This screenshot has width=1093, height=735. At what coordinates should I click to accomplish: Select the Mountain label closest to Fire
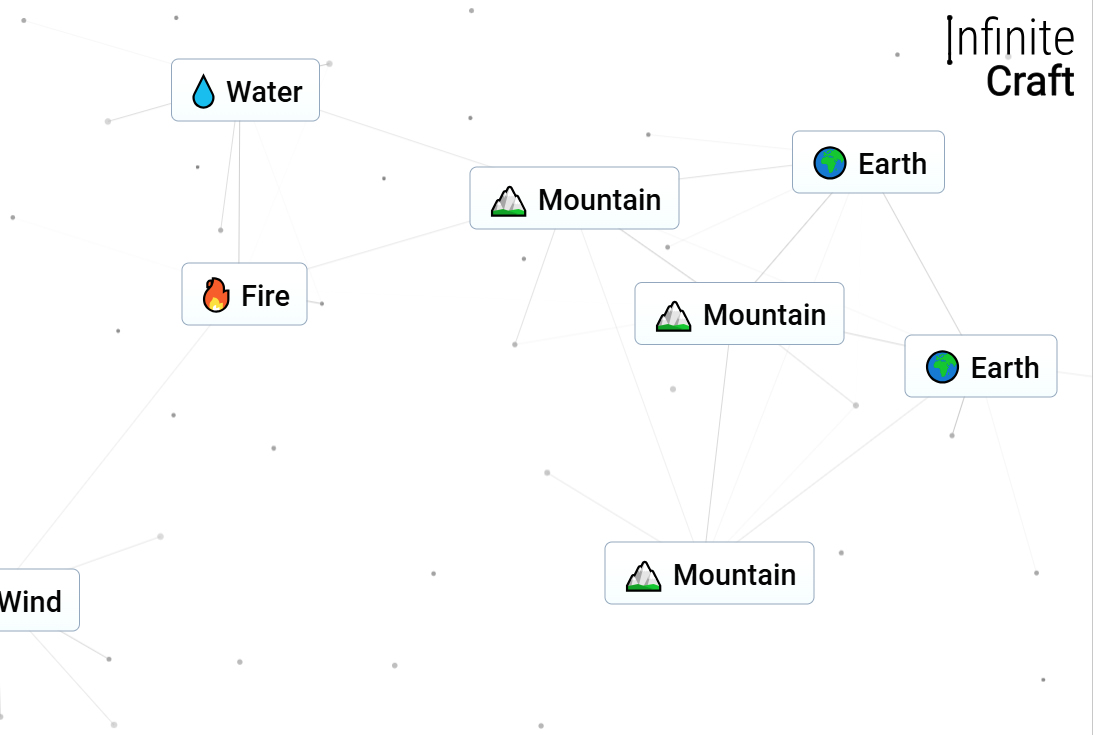(599, 200)
